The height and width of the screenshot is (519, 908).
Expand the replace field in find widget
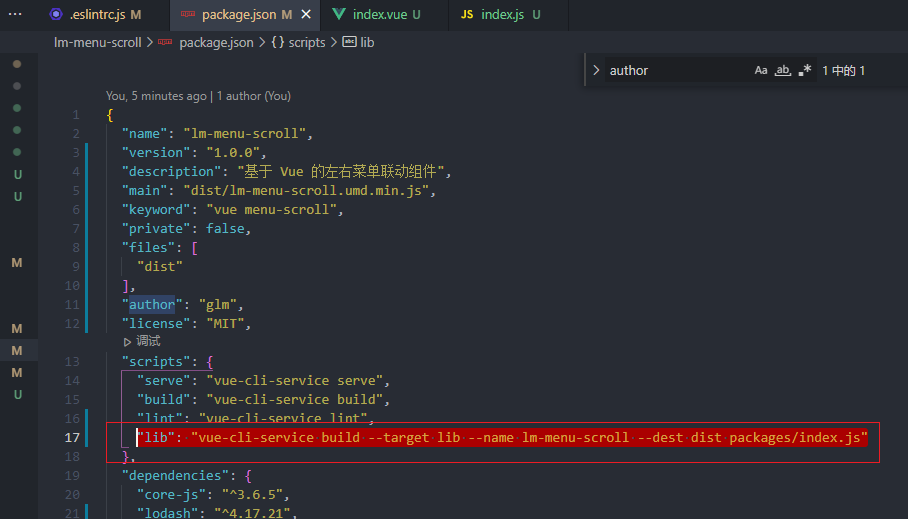coord(596,70)
